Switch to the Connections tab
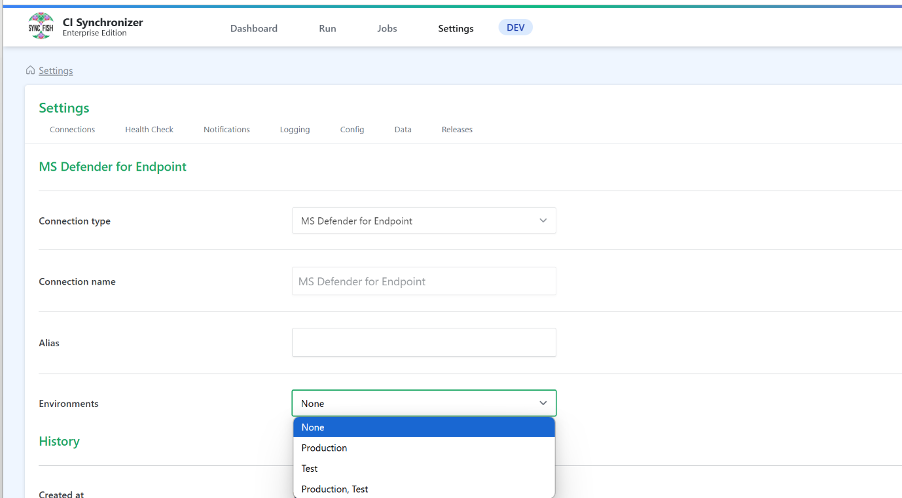This screenshot has height=498, width=902. (x=72, y=129)
